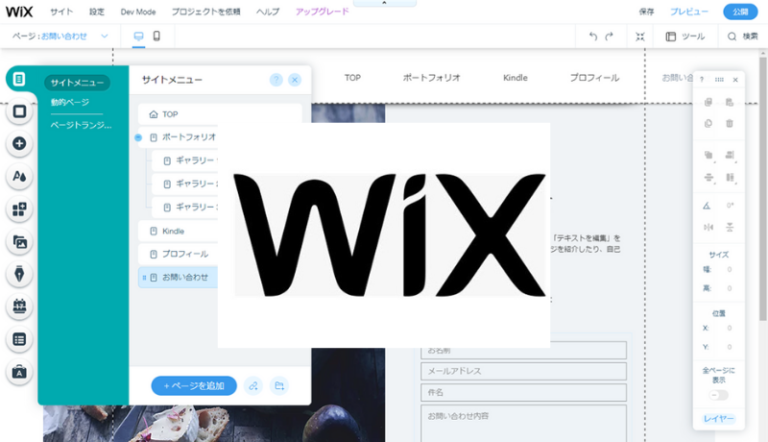768x442 pixels.
Task: Open the Dev Mode menu
Action: [x=138, y=12]
